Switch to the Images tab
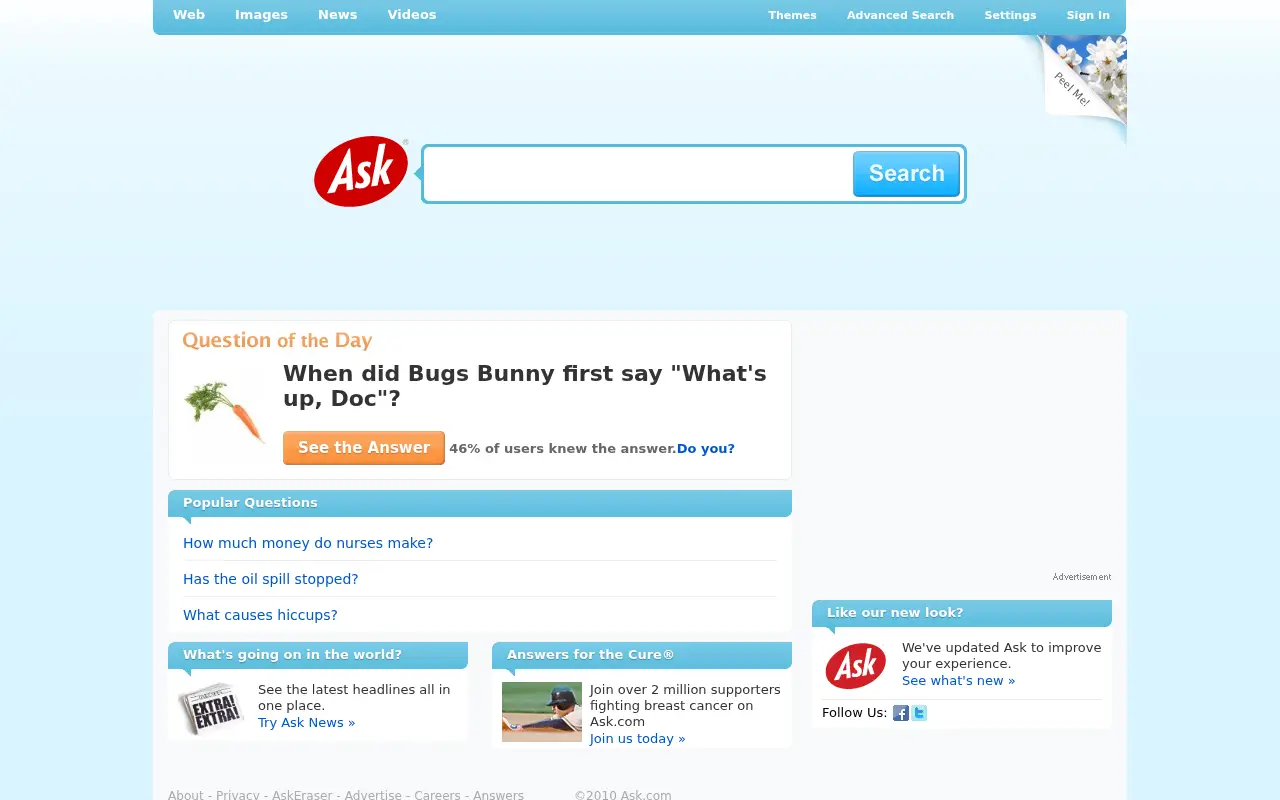Viewport: 1280px width, 800px height. [261, 15]
